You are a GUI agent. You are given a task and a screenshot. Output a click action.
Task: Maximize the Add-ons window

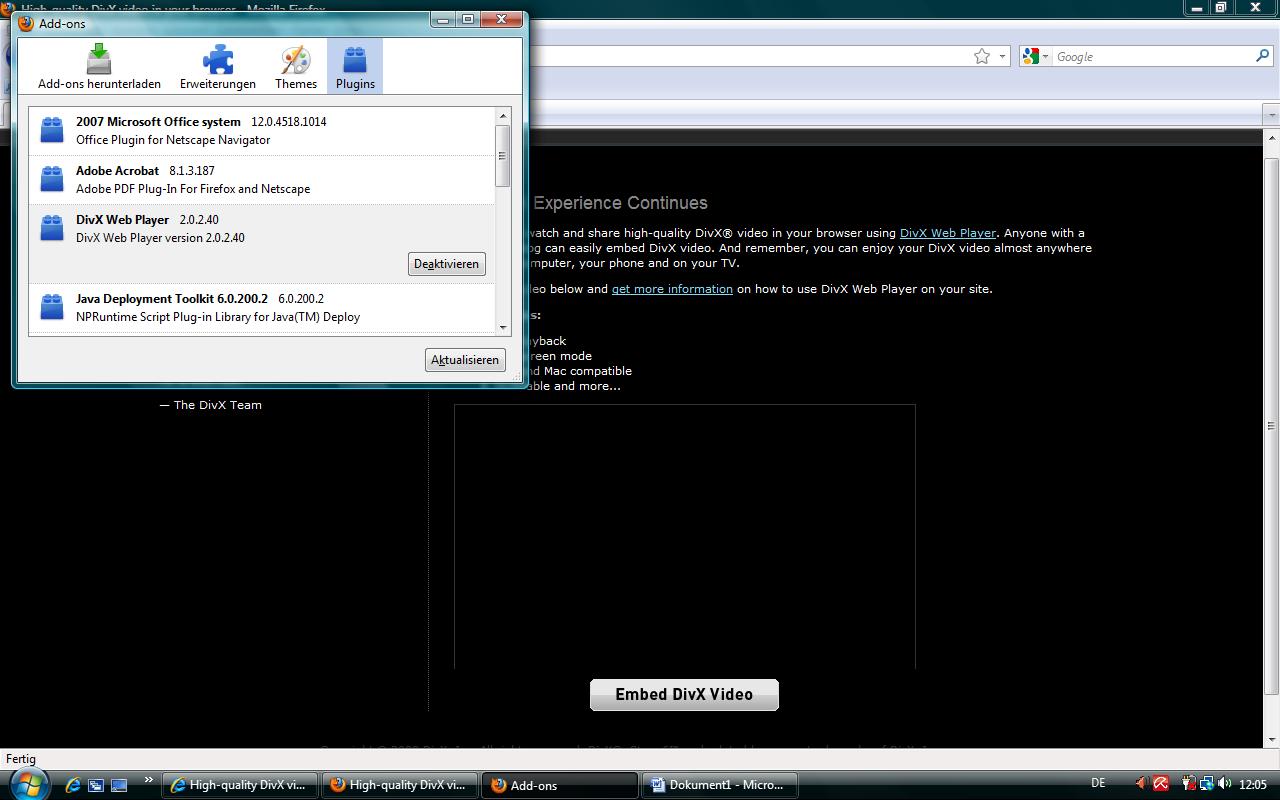[467, 19]
